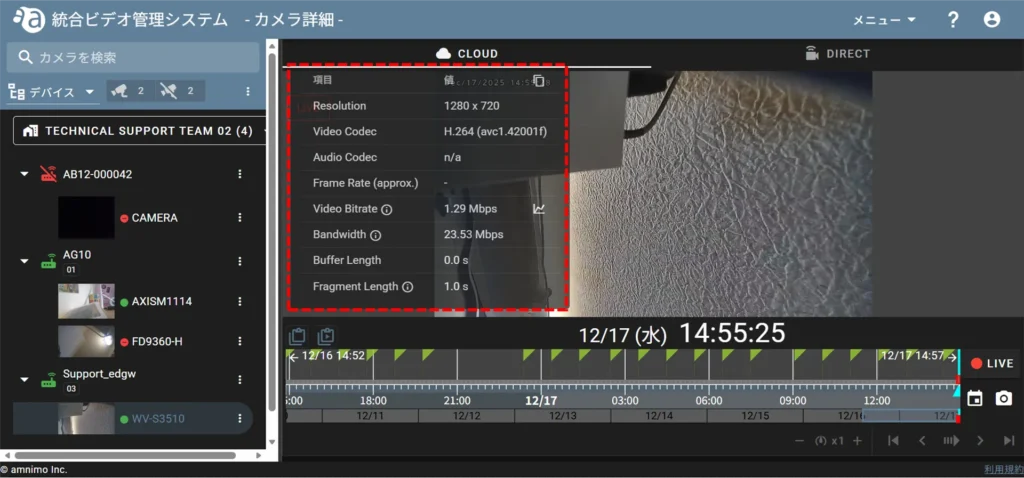Open the TECHNICAL SUPPORT TEAM 02 selector
The image size is (1024, 478).
(x=140, y=131)
